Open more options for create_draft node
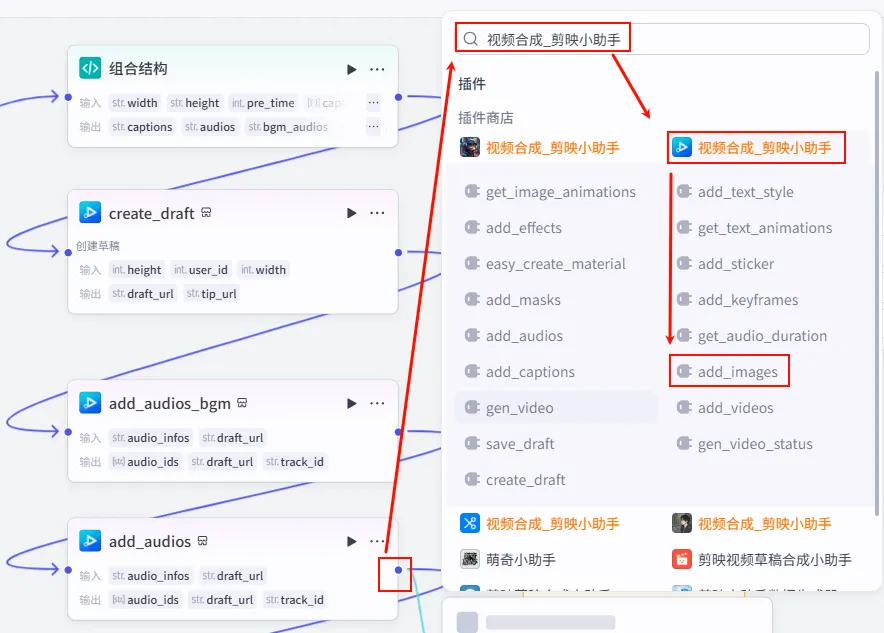884x633 pixels. (x=377, y=213)
